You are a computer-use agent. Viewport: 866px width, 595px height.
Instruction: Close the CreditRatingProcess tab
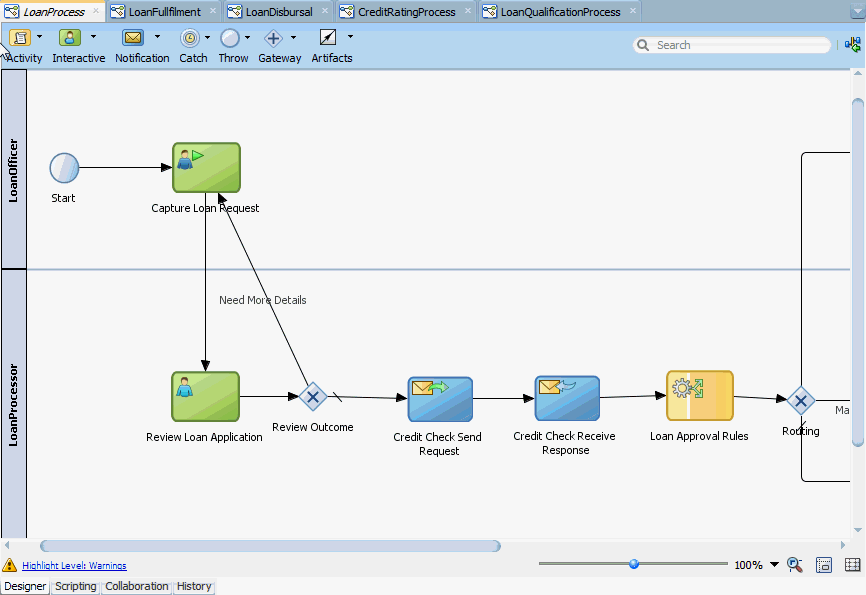point(468,10)
